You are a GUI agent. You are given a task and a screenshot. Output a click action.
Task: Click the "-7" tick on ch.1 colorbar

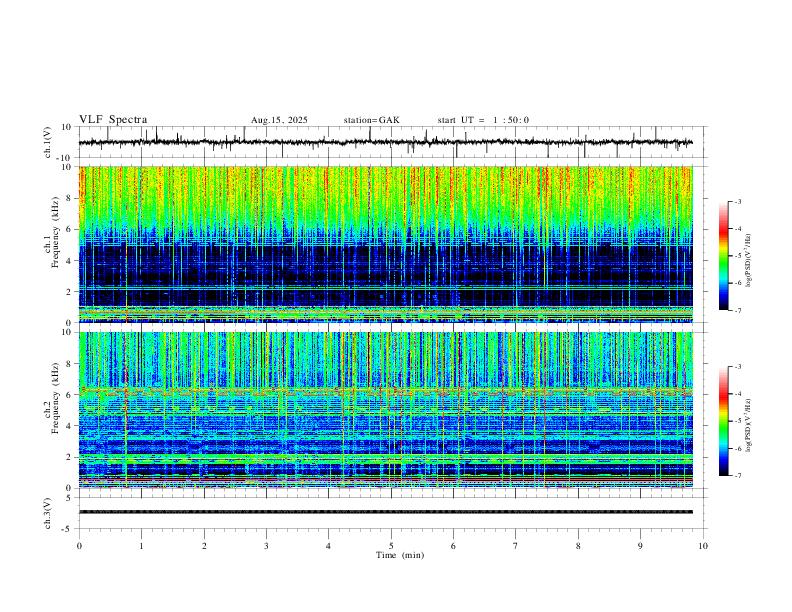pos(737,311)
